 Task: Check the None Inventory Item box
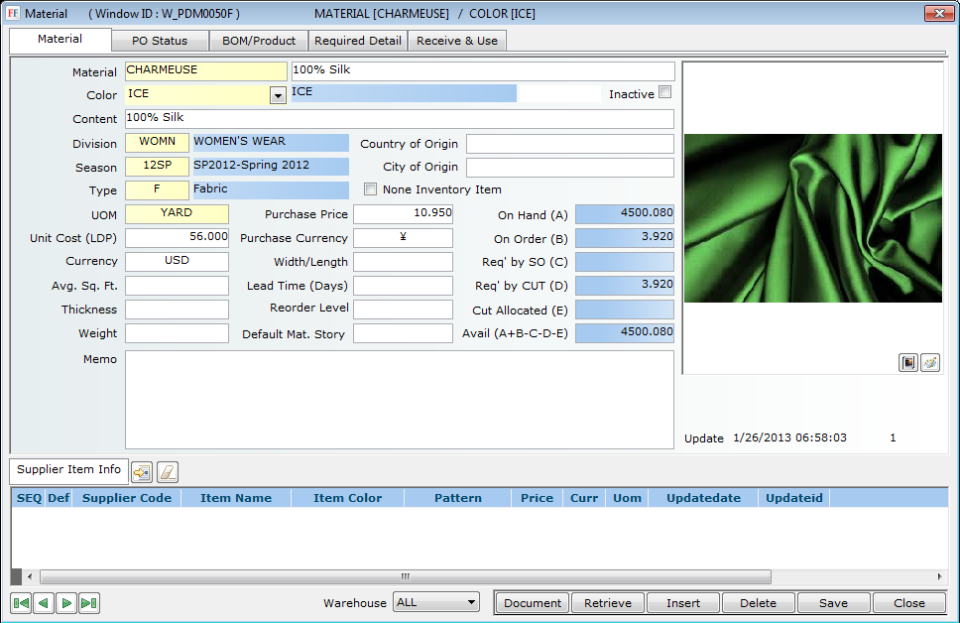coord(370,189)
